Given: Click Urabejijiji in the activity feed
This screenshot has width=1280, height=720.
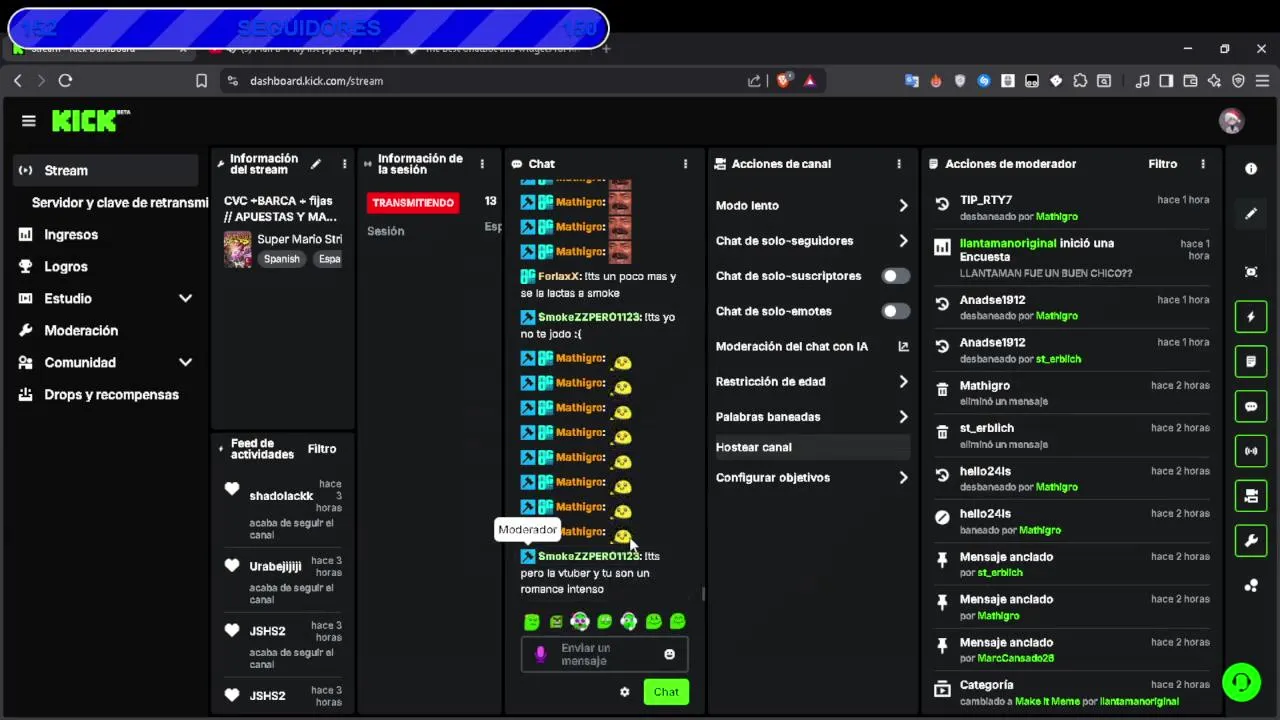Looking at the screenshot, I should (275, 566).
